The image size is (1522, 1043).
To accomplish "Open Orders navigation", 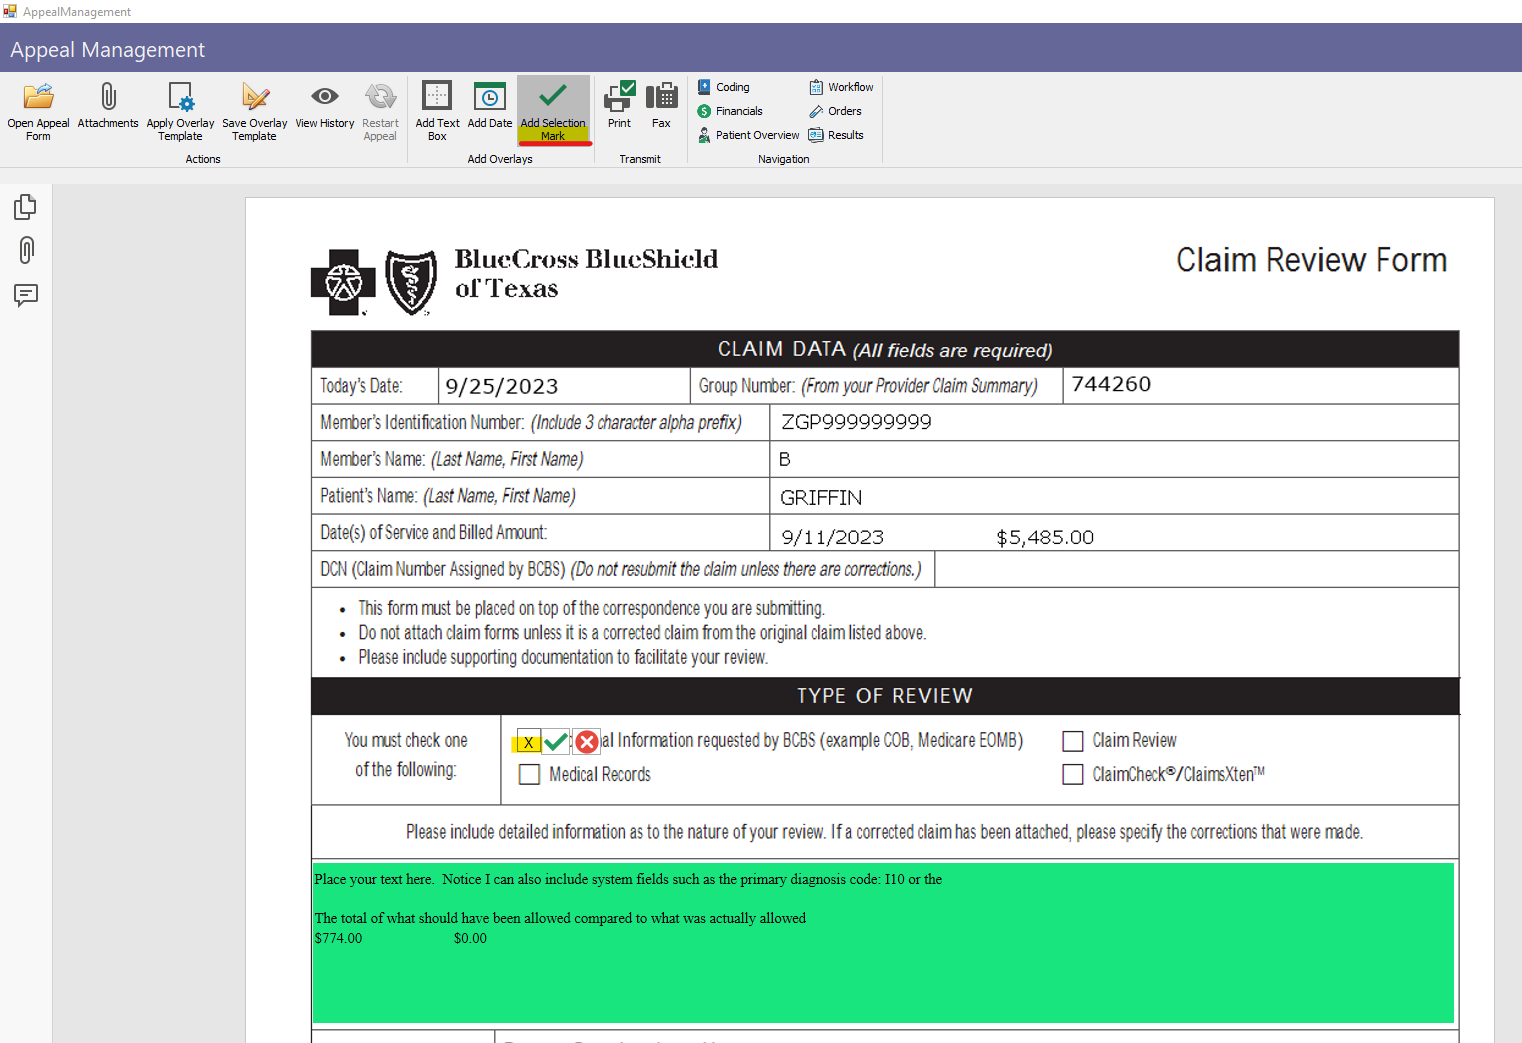I will (x=835, y=111).
